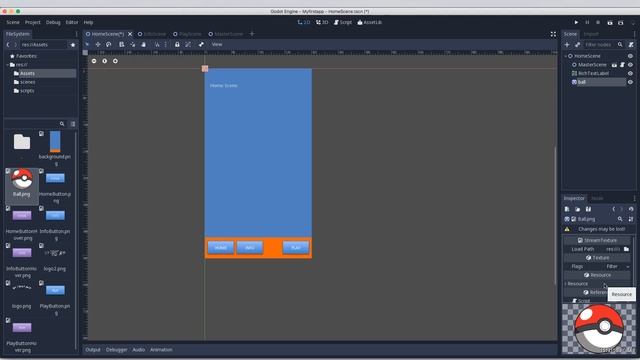Open the Debug menu
640x360 pixels.
53,22
